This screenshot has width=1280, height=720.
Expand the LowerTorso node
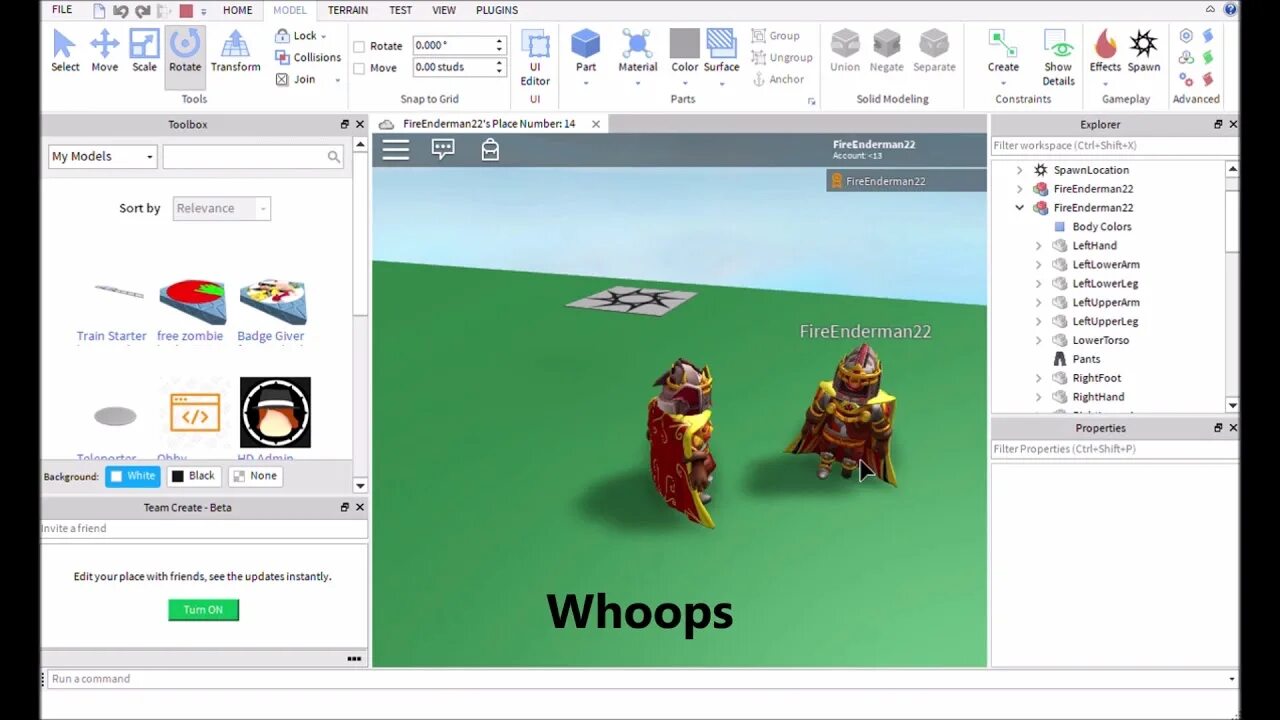tap(1038, 341)
